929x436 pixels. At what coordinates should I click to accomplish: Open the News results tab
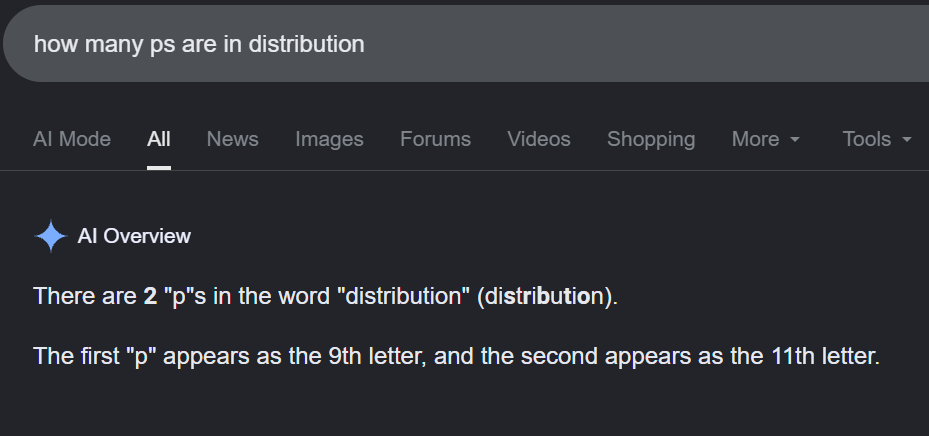coord(232,139)
